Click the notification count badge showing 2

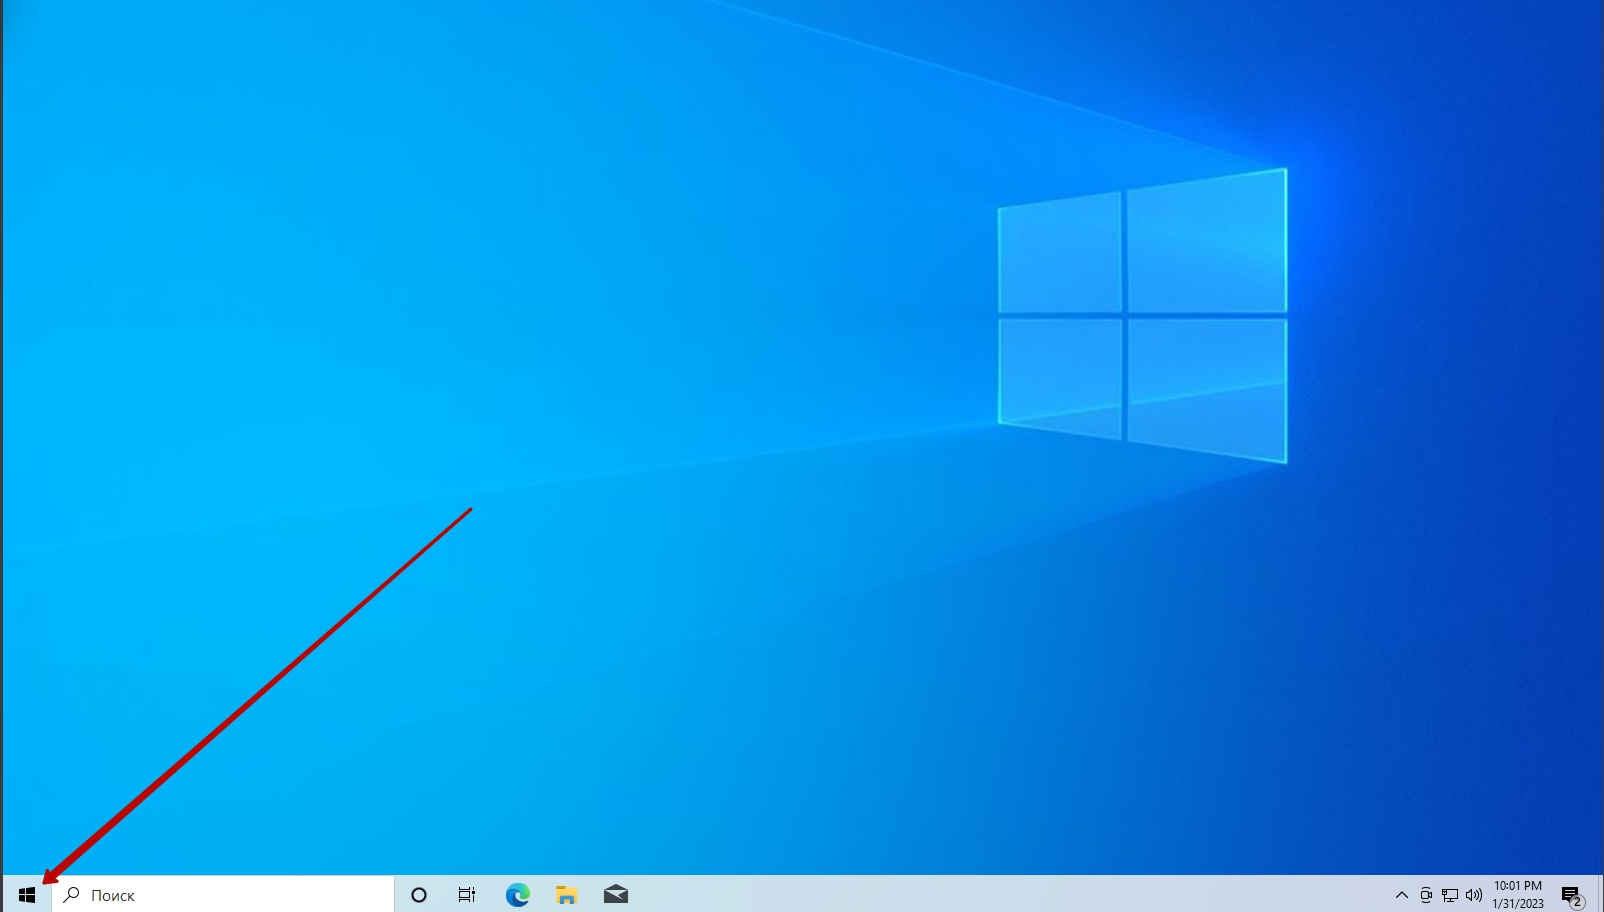[x=1578, y=903]
